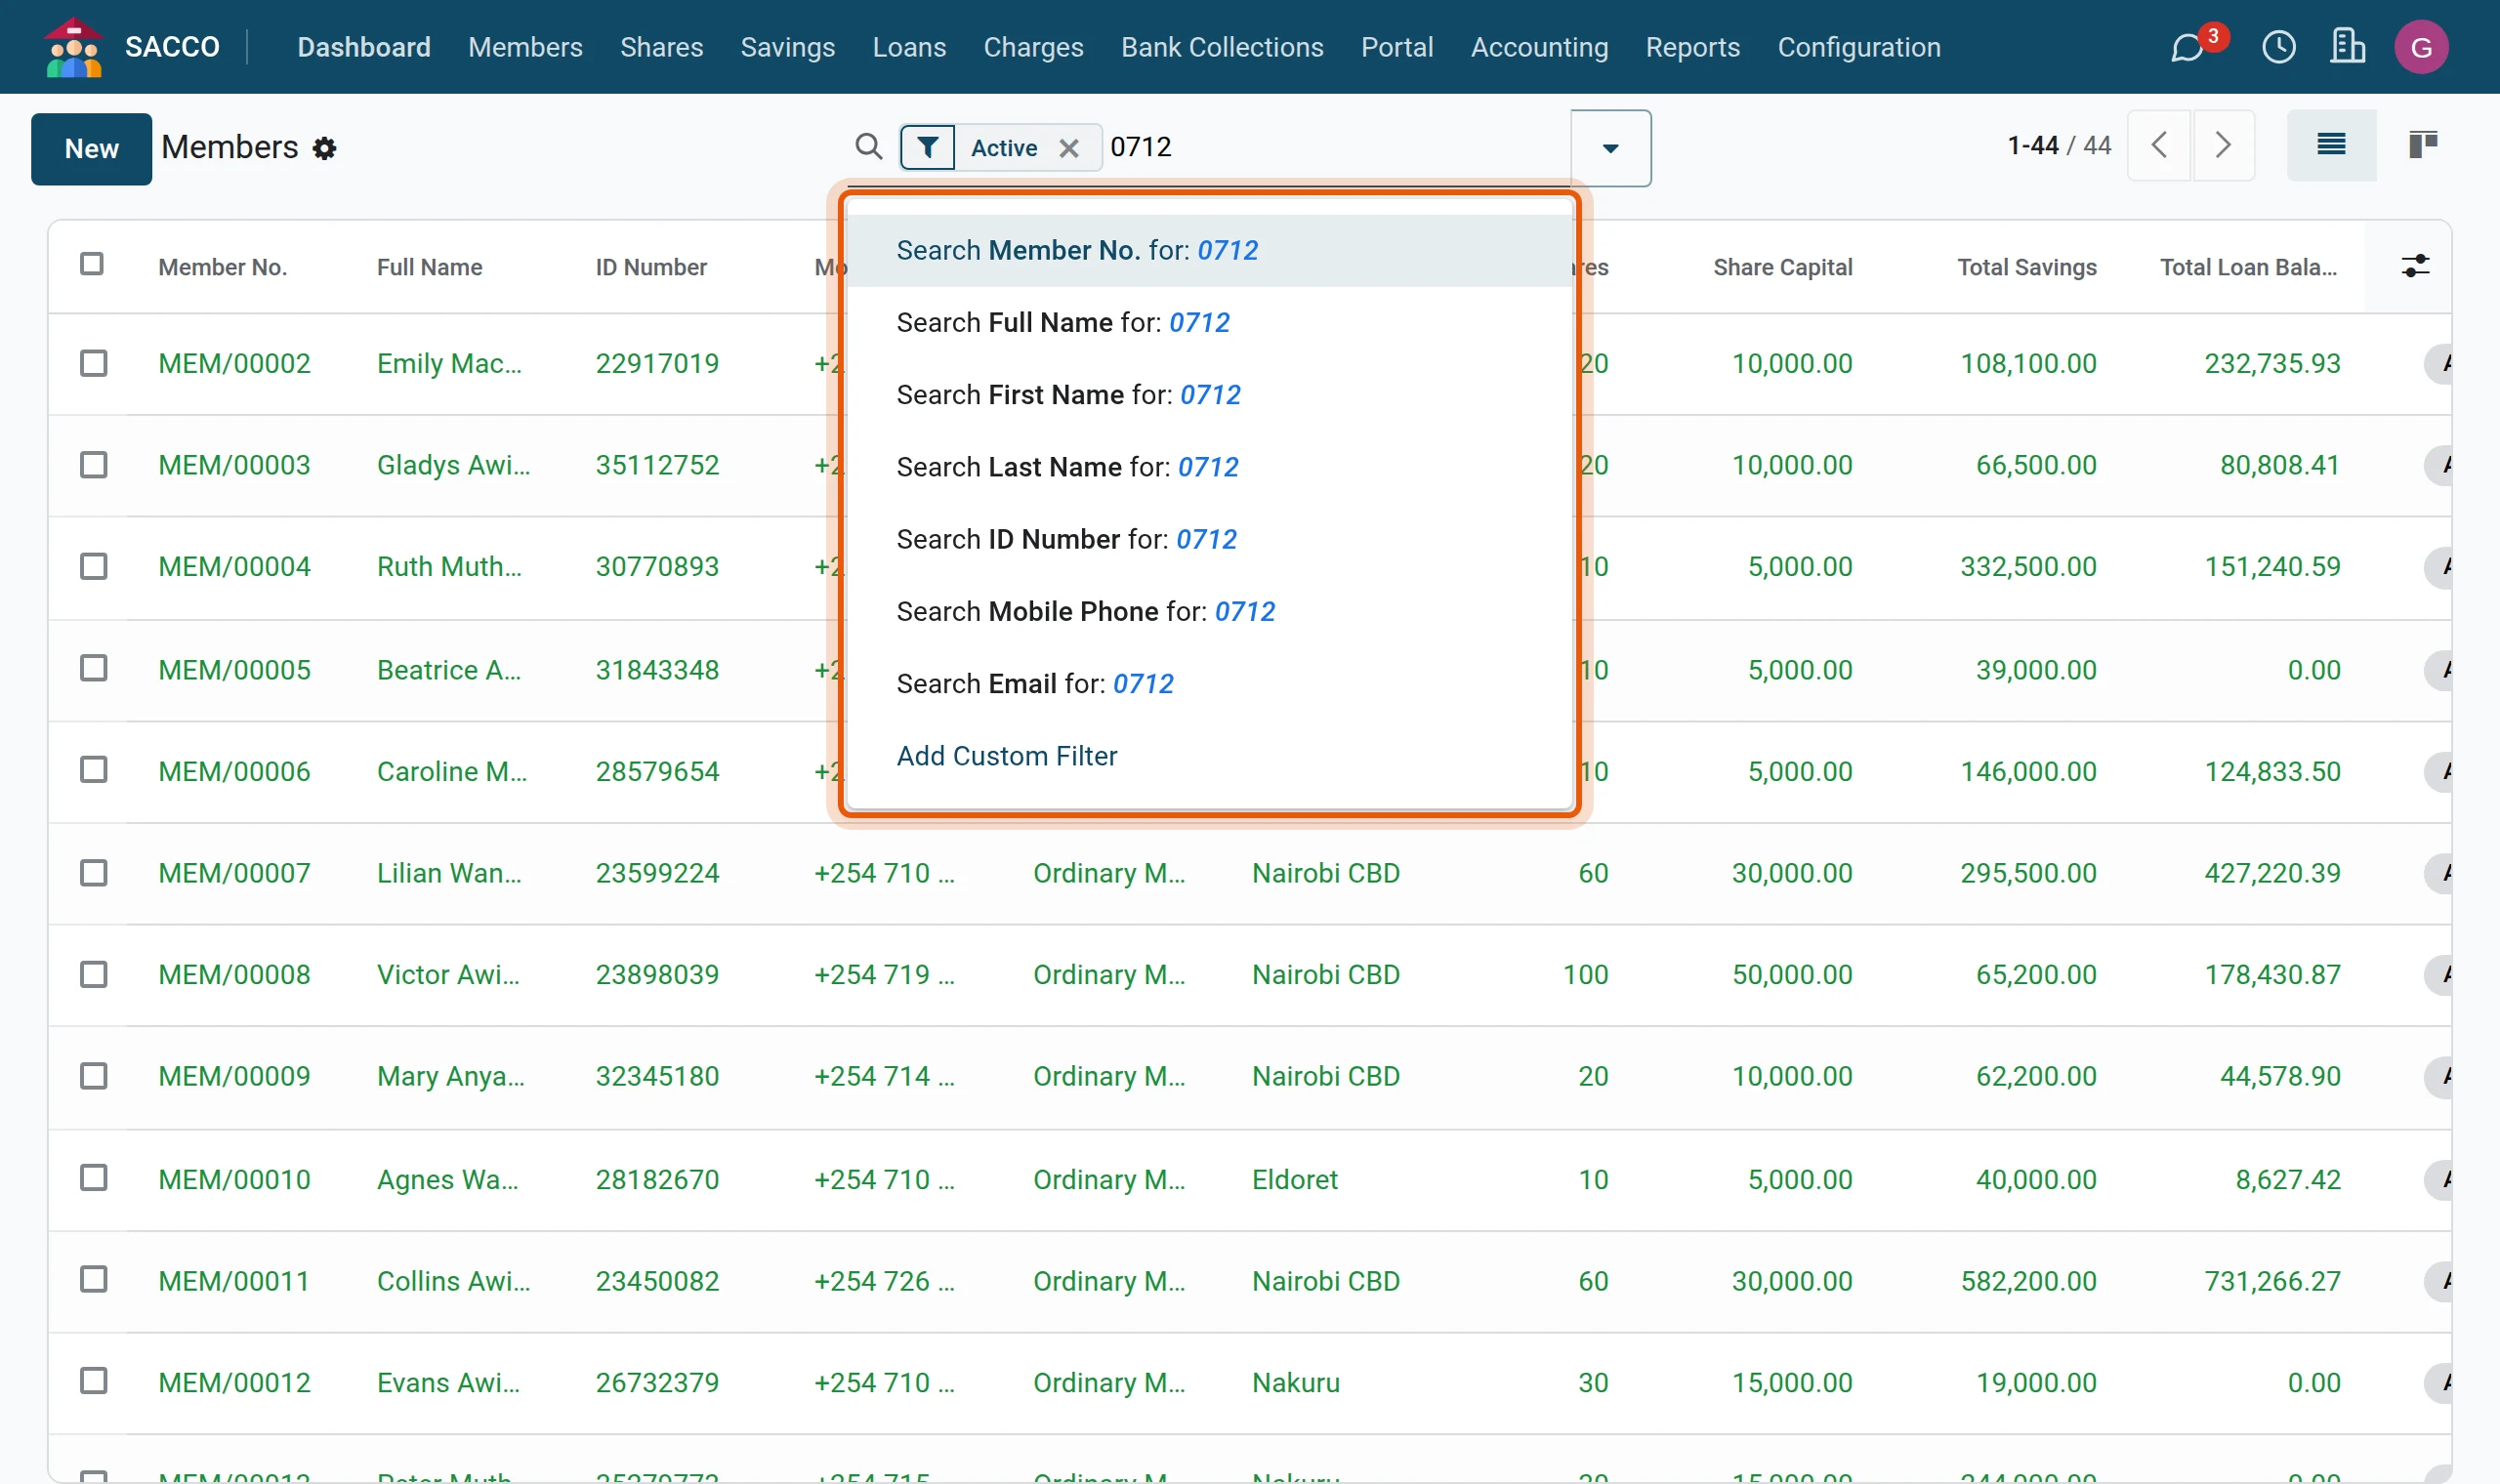
Task: Switch to list view
Action: click(2331, 146)
